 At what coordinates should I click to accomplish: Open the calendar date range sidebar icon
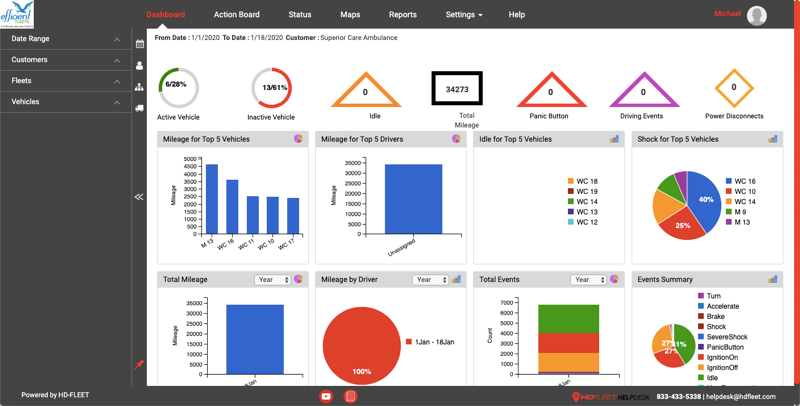(139, 44)
